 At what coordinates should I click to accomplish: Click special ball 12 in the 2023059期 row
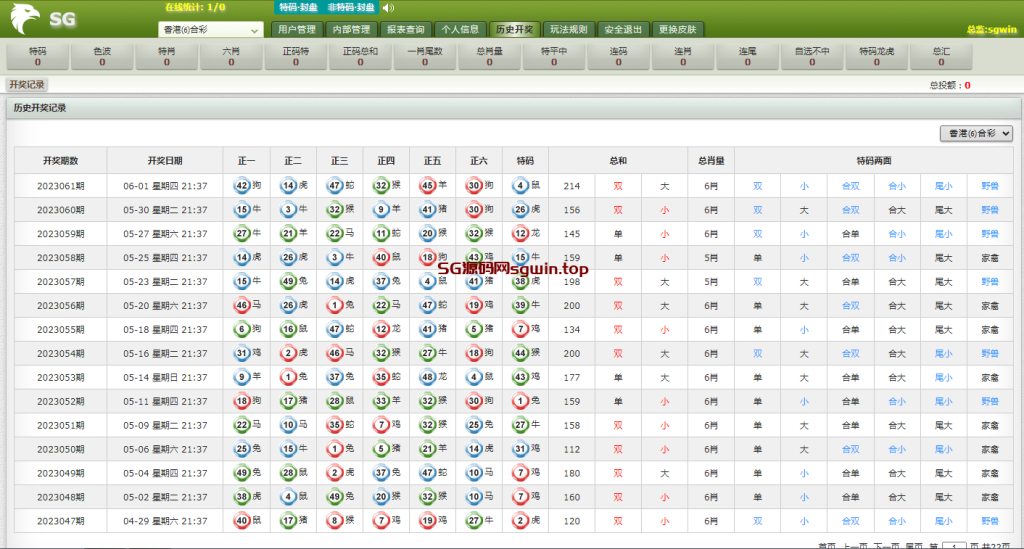point(520,233)
